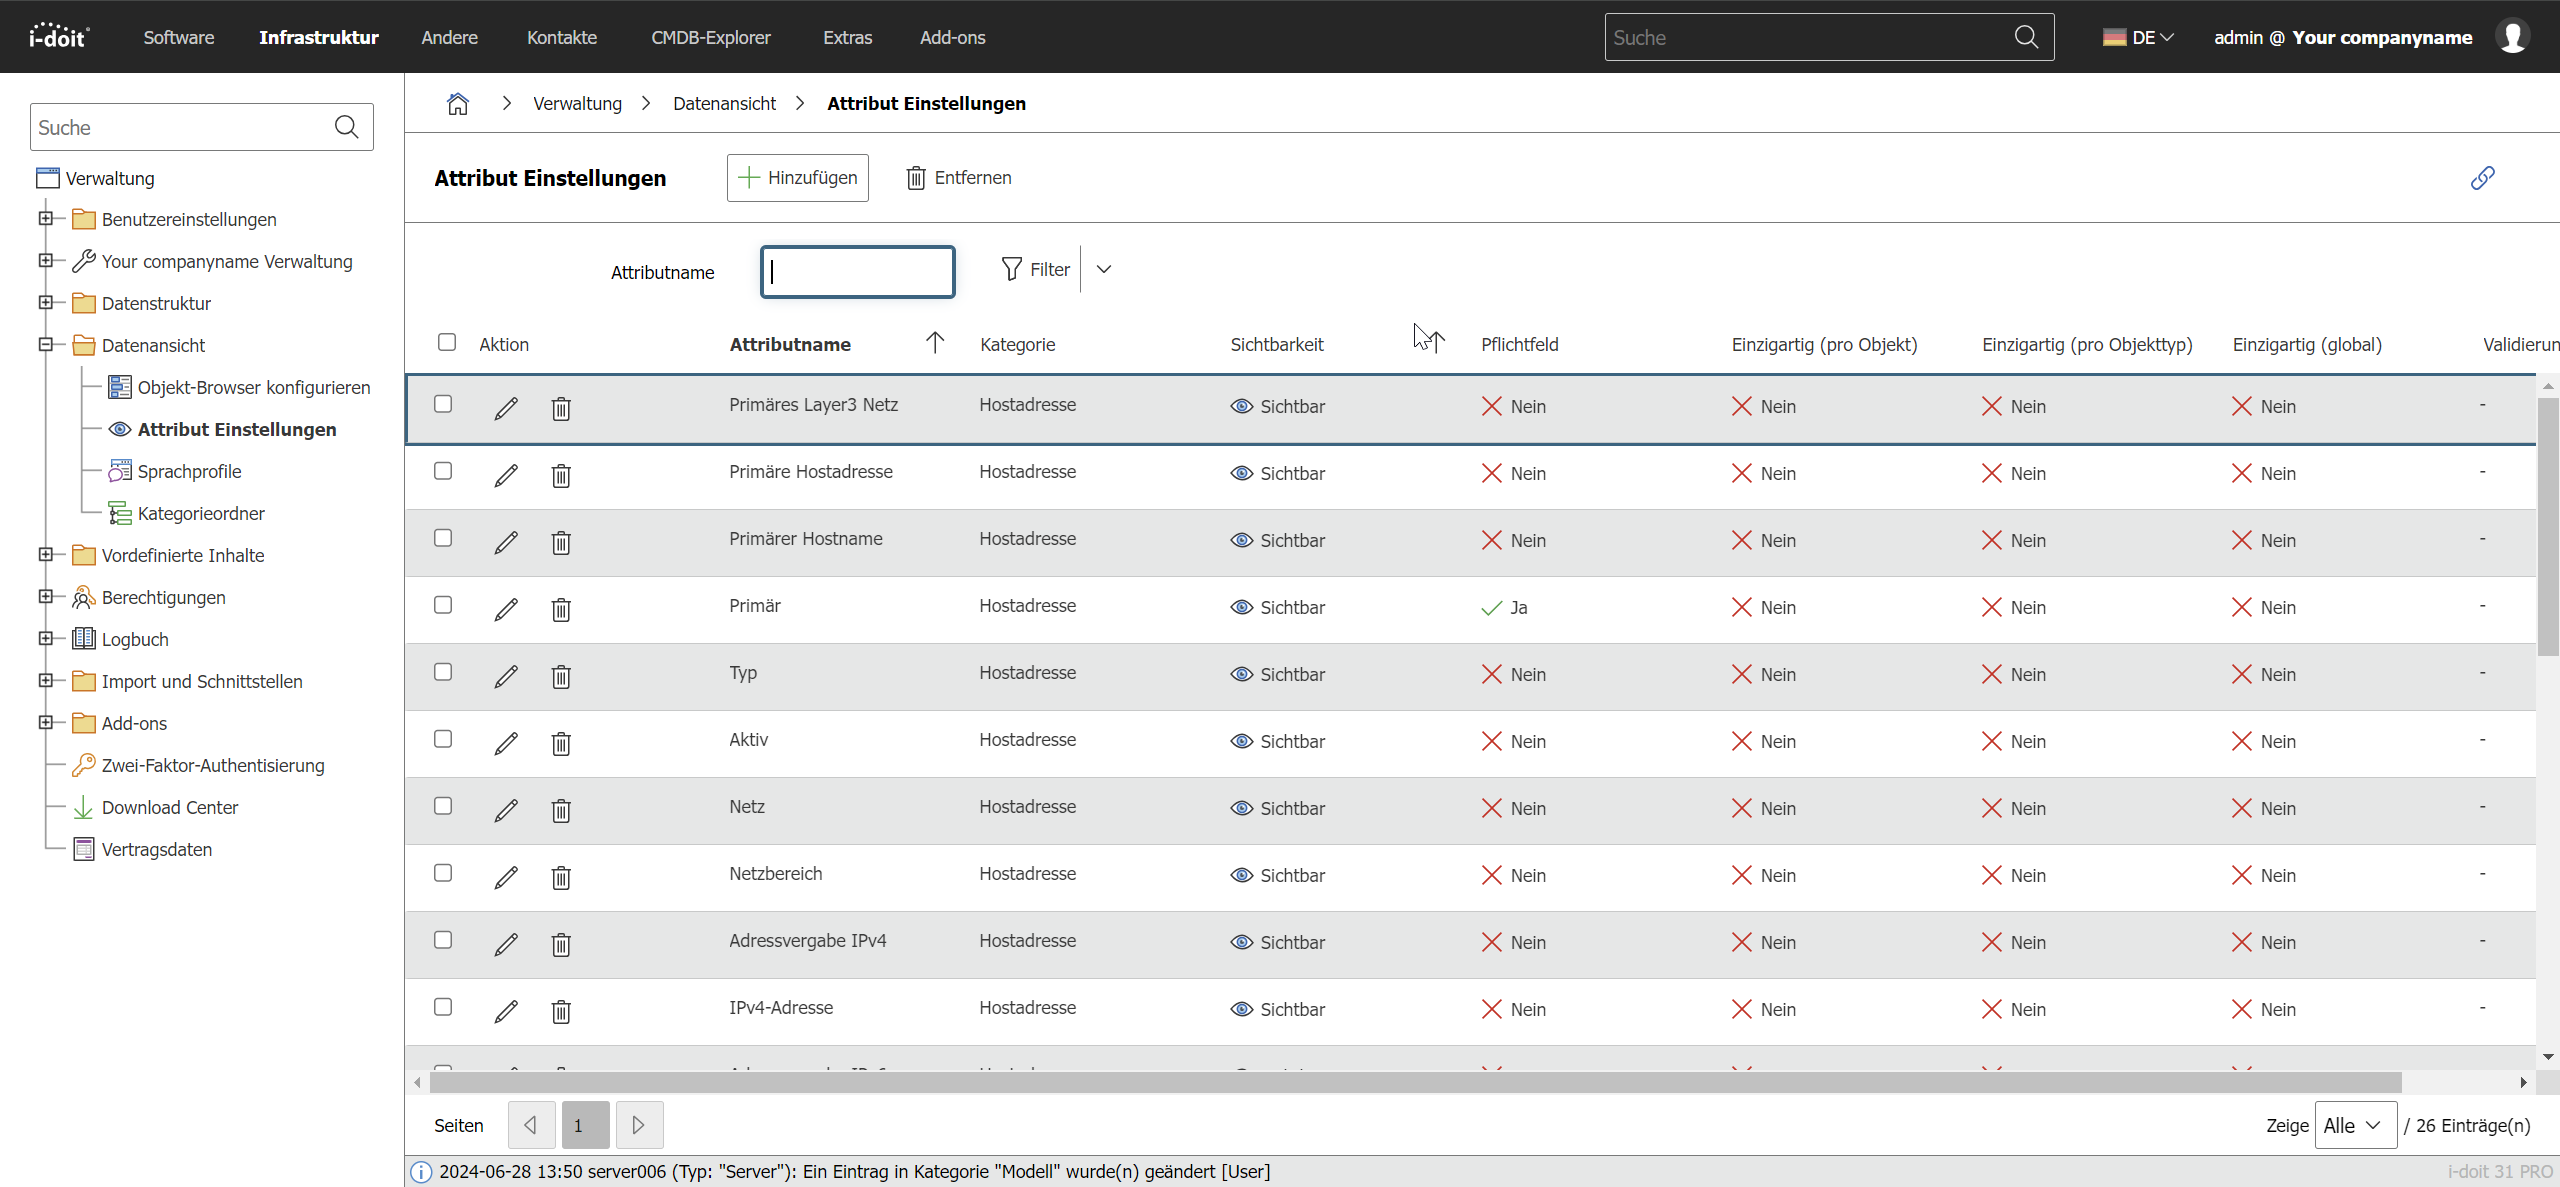
Task: Click the horizontal table scrollbar
Action: coord(1415,1082)
